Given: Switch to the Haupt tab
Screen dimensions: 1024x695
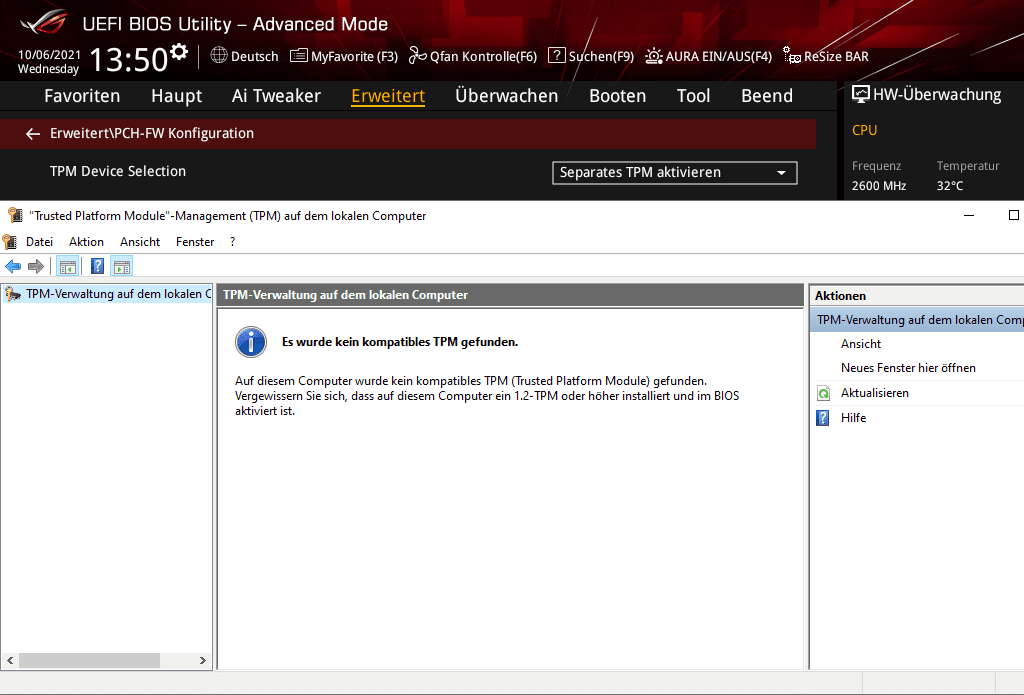Looking at the screenshot, I should pos(176,96).
